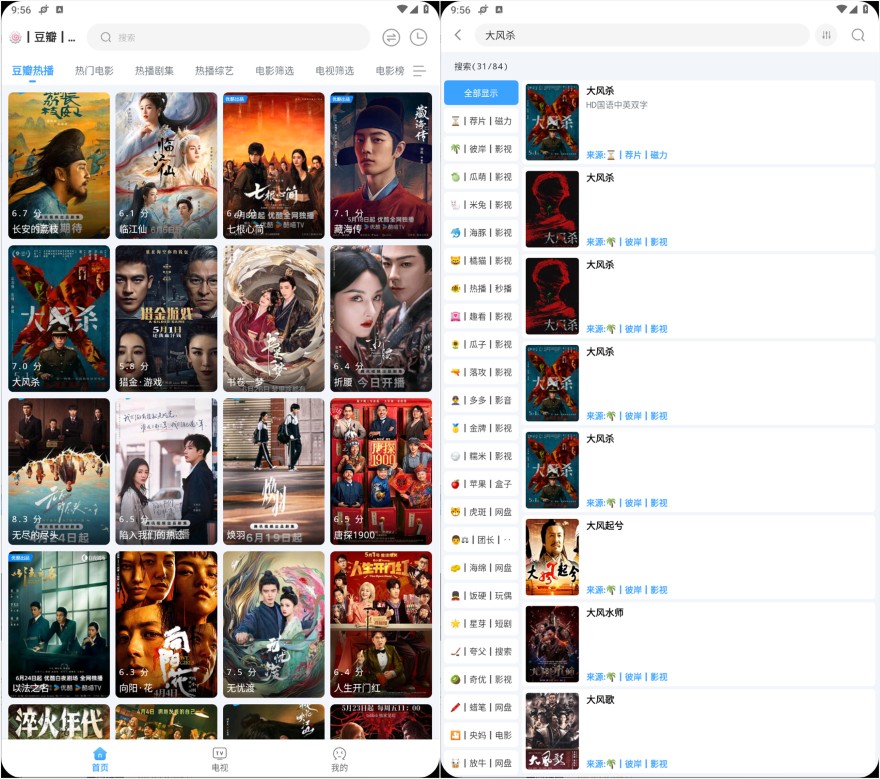Filter by 荐片 | 磁力 source
Image resolution: width=880 pixels, height=779 pixels.
[481, 121]
